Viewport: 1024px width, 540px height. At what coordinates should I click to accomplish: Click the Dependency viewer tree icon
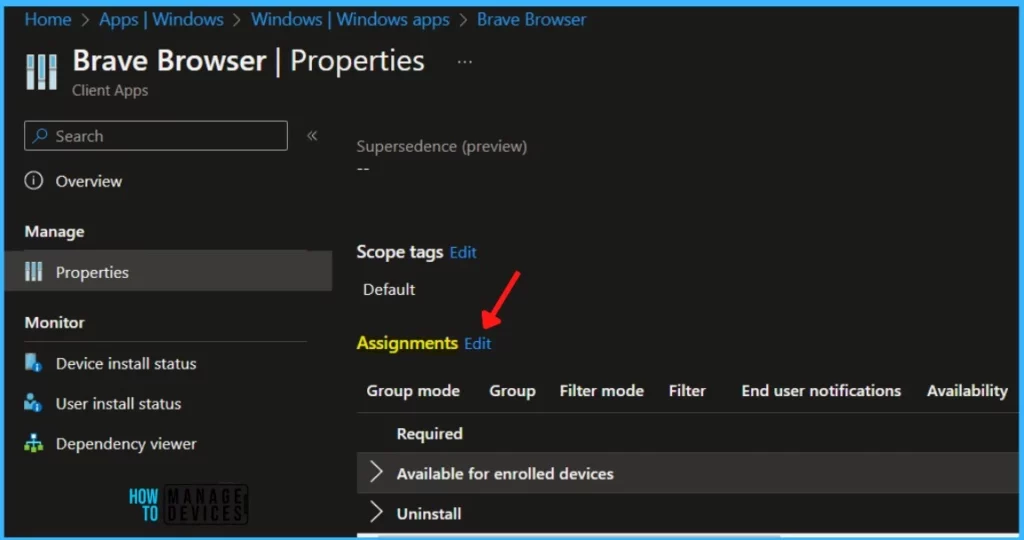33,443
